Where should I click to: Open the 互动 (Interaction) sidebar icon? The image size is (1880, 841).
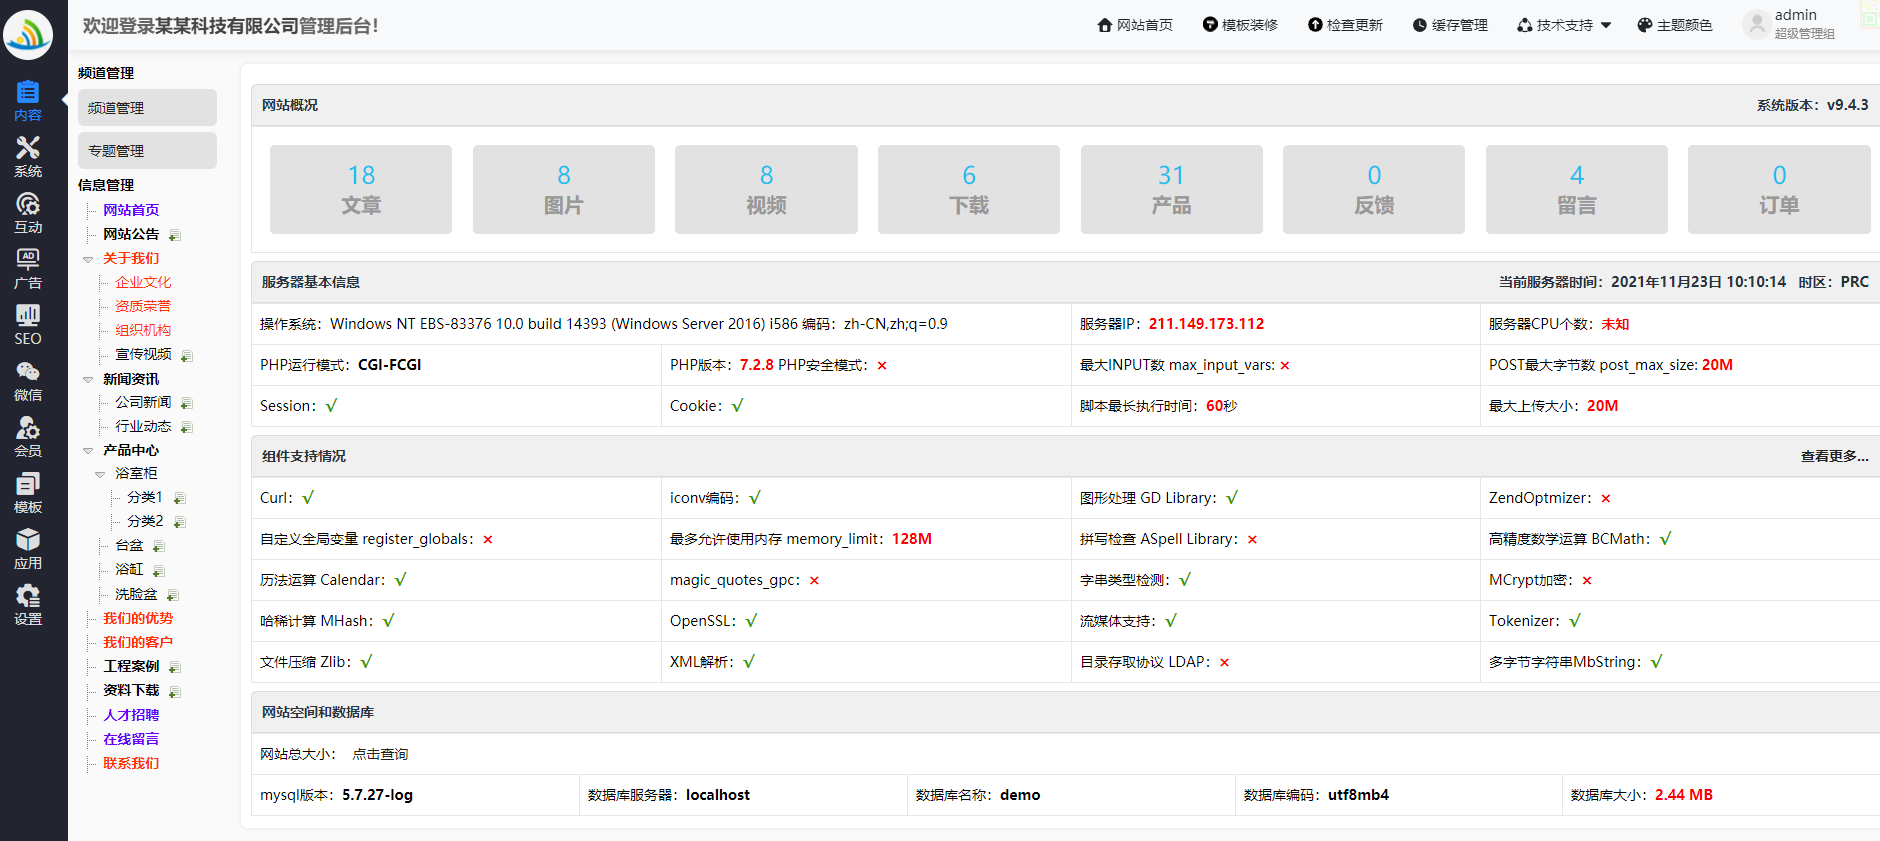(x=28, y=212)
